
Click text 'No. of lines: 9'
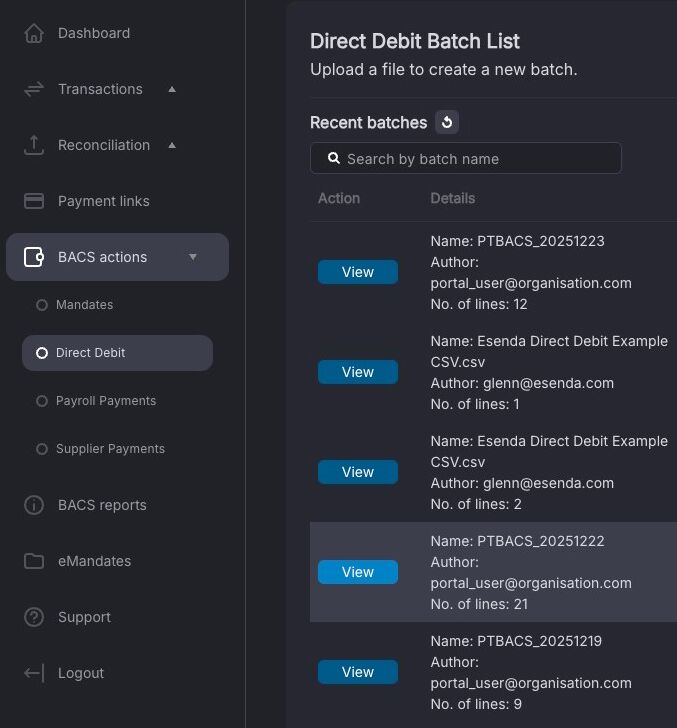tap(476, 704)
